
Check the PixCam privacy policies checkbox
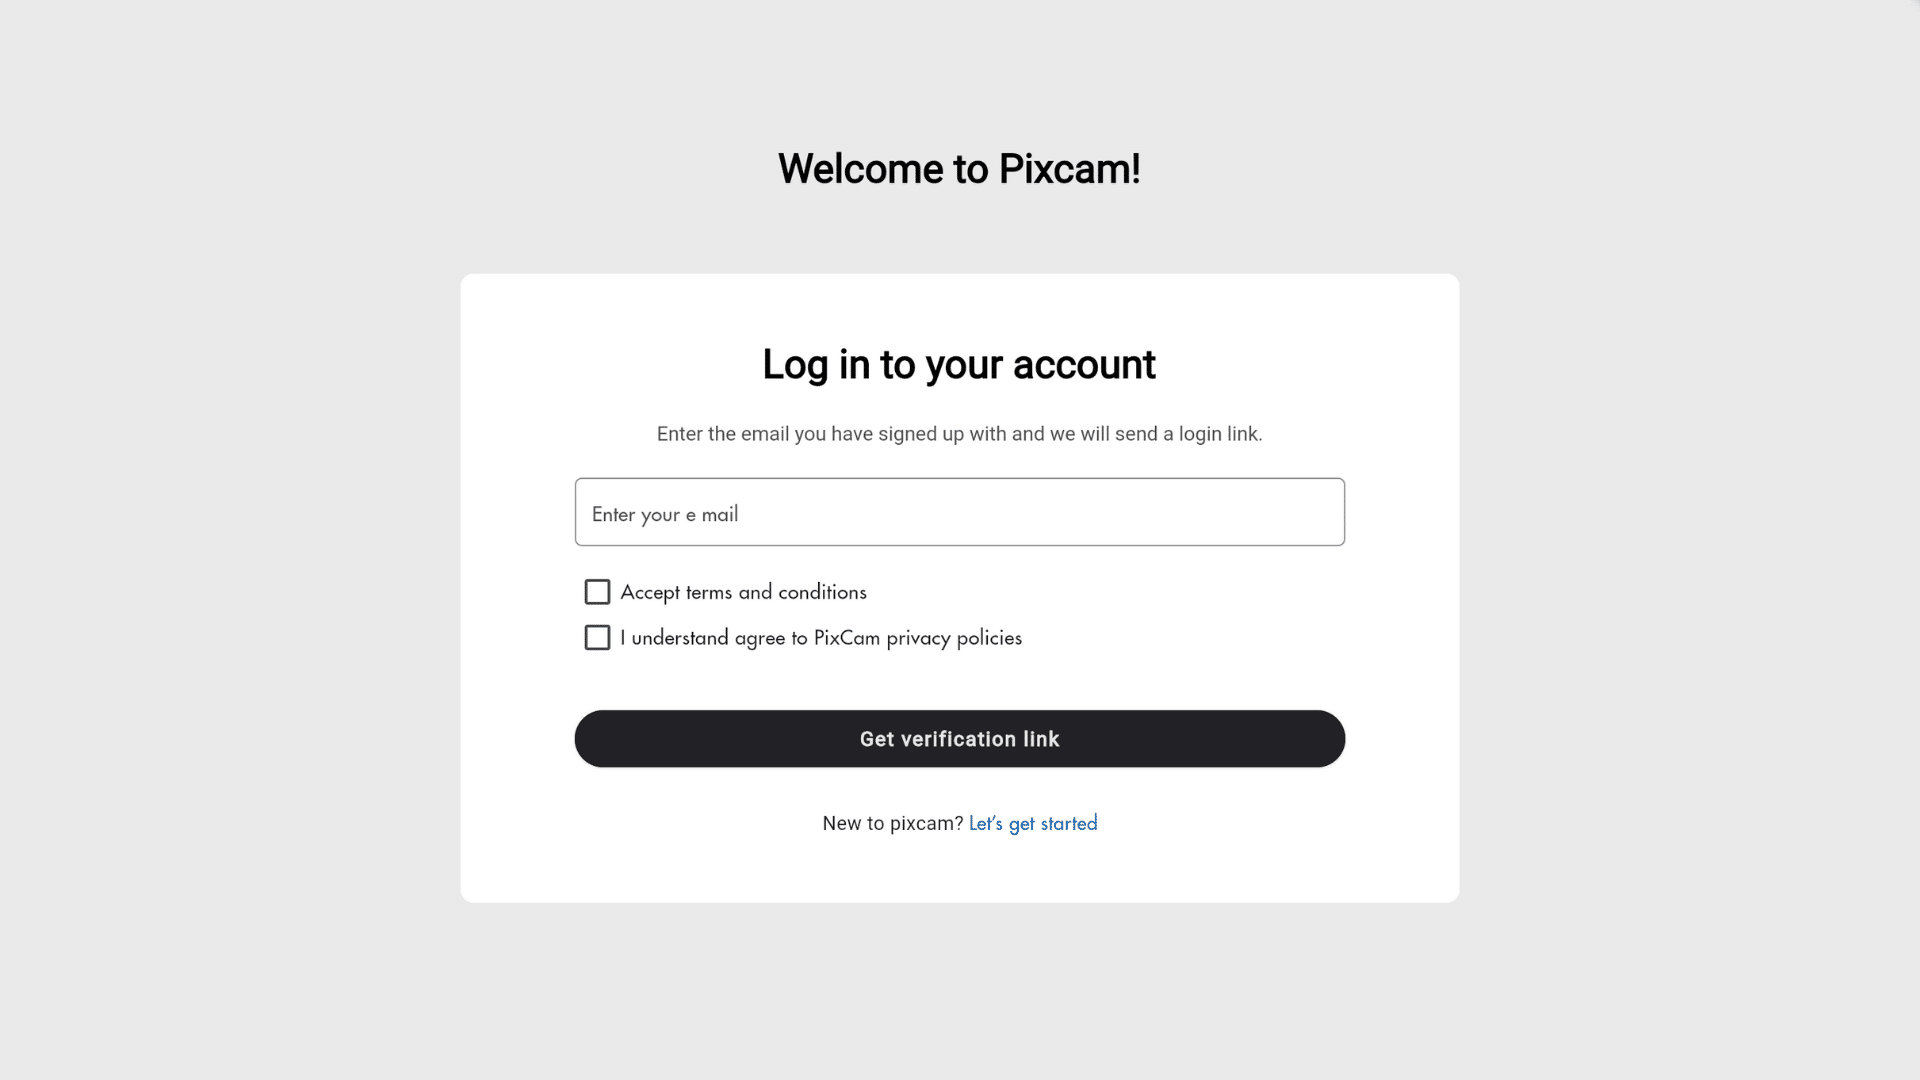tap(597, 637)
